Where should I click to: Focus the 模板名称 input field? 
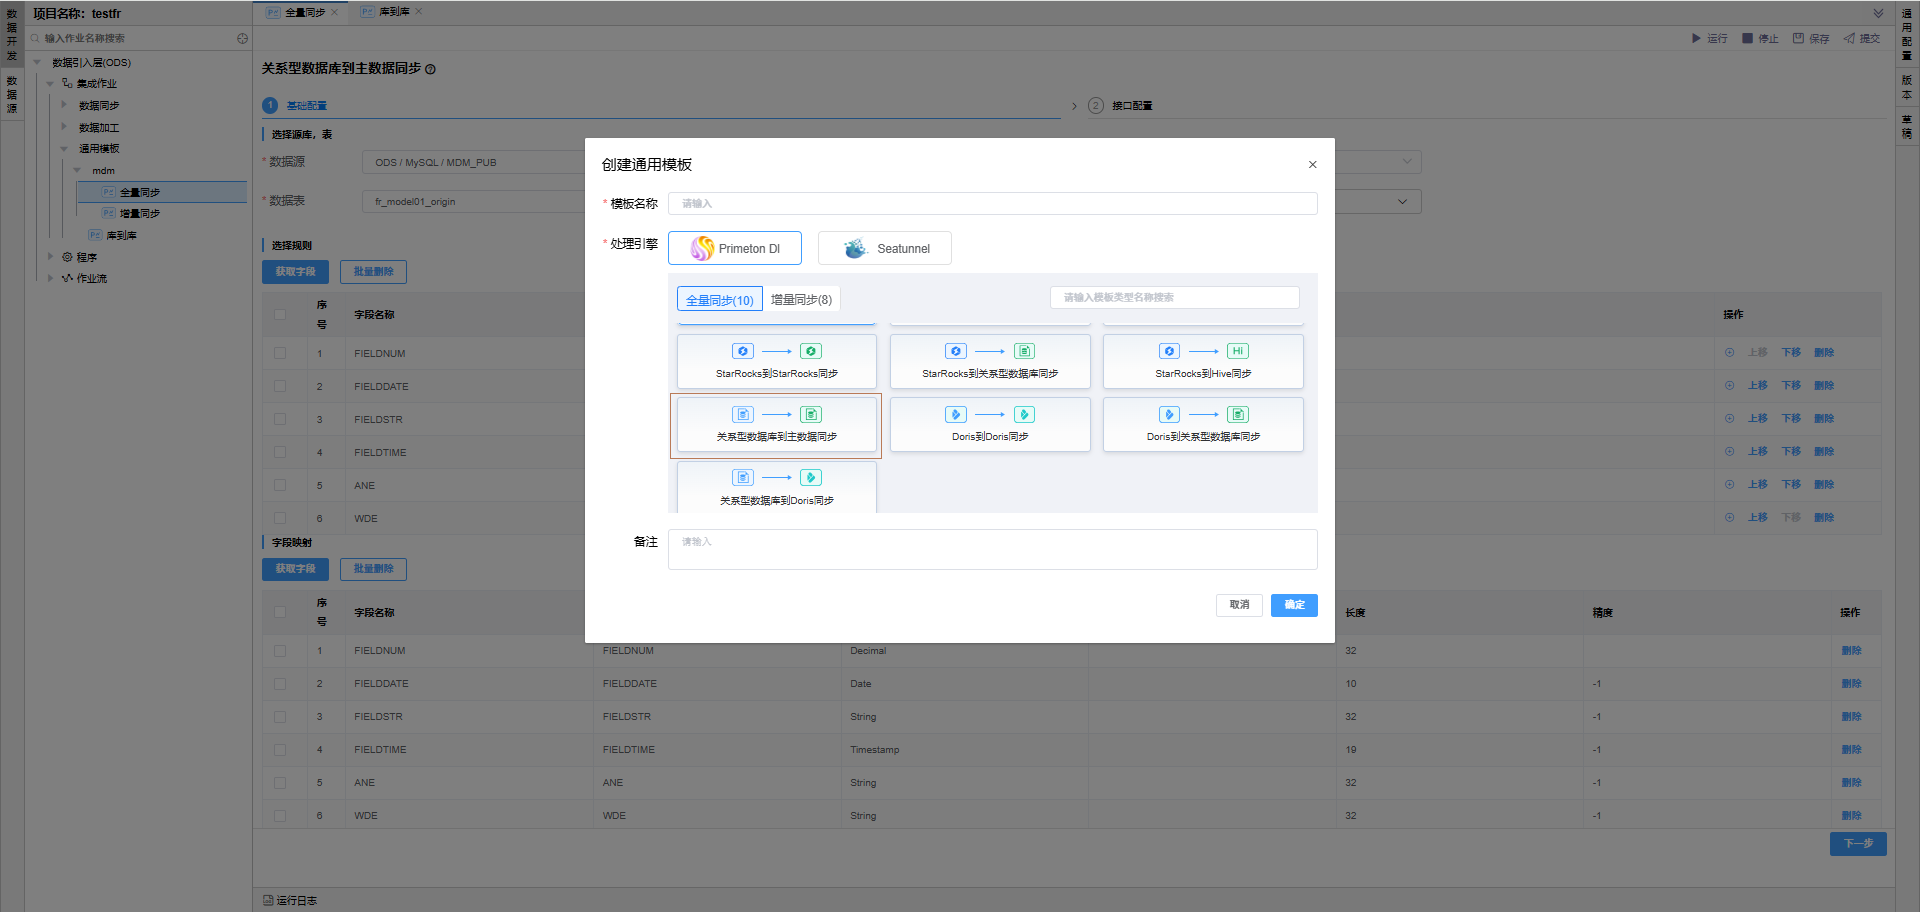[x=991, y=203]
